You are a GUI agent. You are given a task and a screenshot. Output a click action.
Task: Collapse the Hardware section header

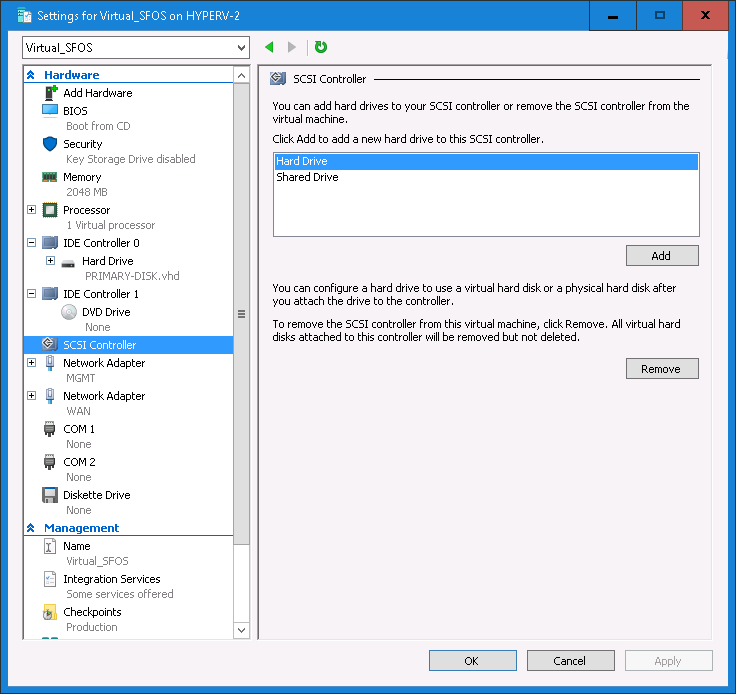click(x=31, y=75)
